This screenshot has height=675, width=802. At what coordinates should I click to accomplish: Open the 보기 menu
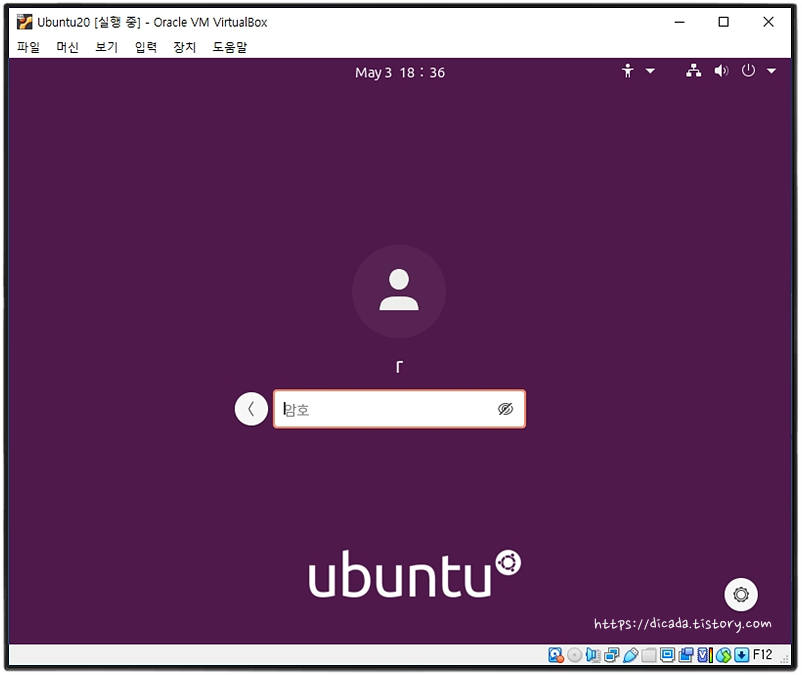pos(106,47)
